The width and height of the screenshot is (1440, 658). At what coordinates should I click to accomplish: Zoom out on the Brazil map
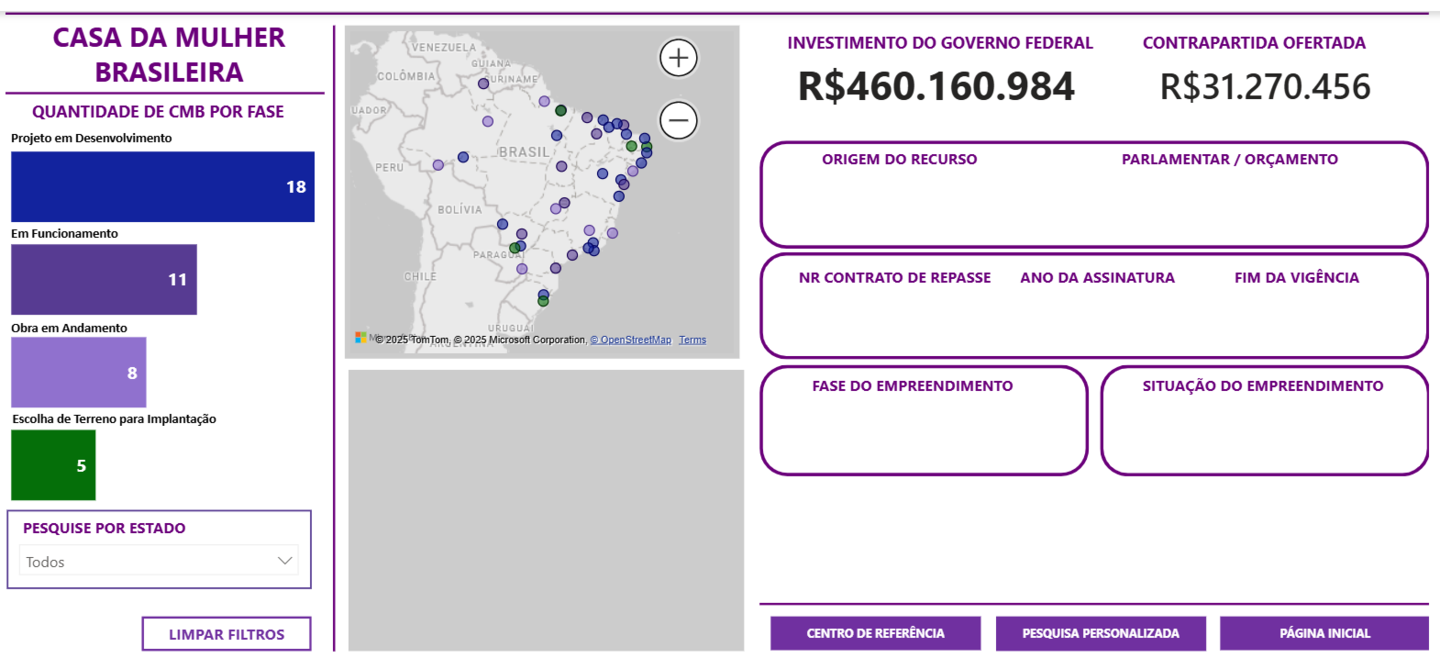[678, 121]
